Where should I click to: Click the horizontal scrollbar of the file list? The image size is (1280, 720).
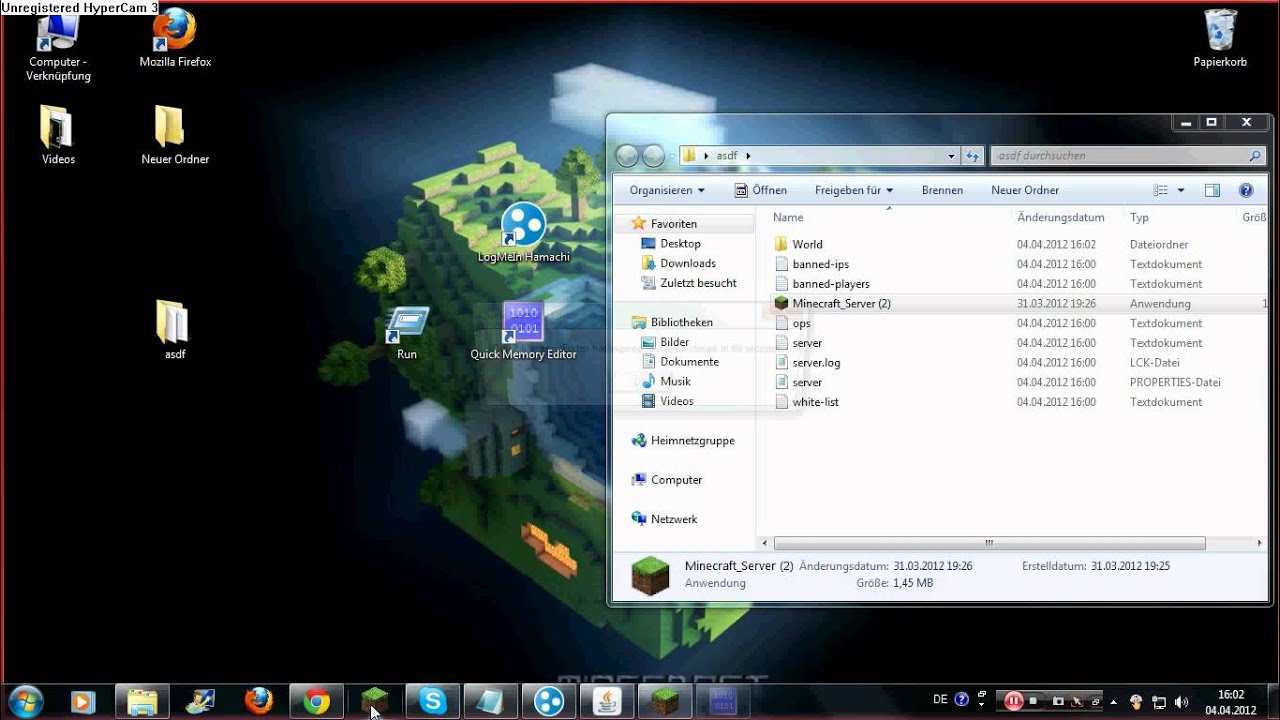pos(988,543)
